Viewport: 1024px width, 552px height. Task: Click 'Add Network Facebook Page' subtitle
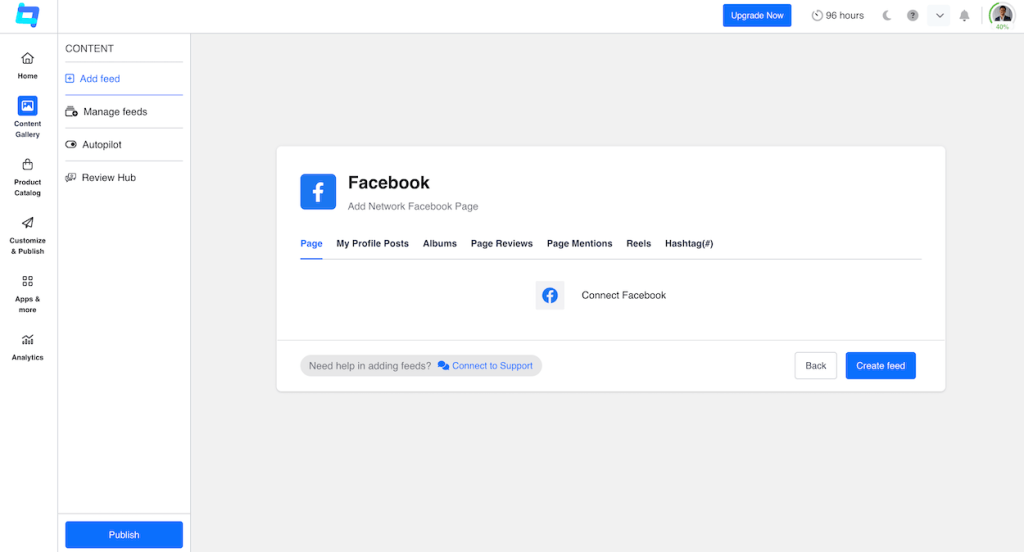413,206
